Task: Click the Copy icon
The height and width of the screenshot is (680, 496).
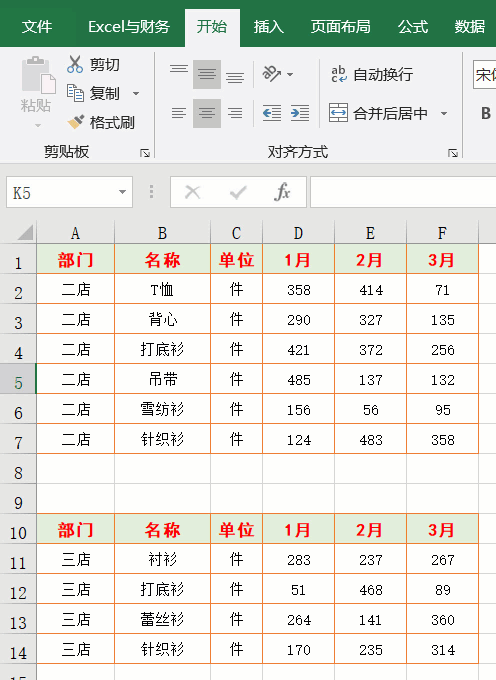Action: (75, 93)
